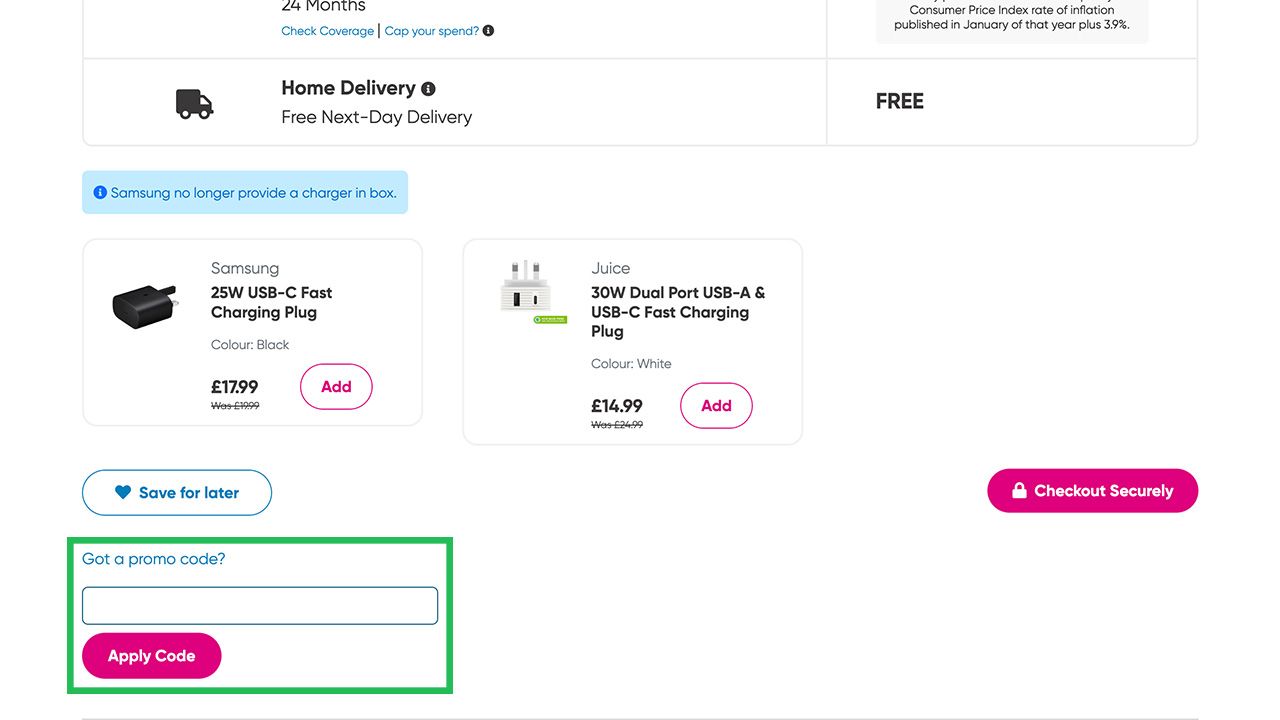This screenshot has width=1280, height=720.
Task: Add the Samsung 25W charging plug
Action: point(336,387)
